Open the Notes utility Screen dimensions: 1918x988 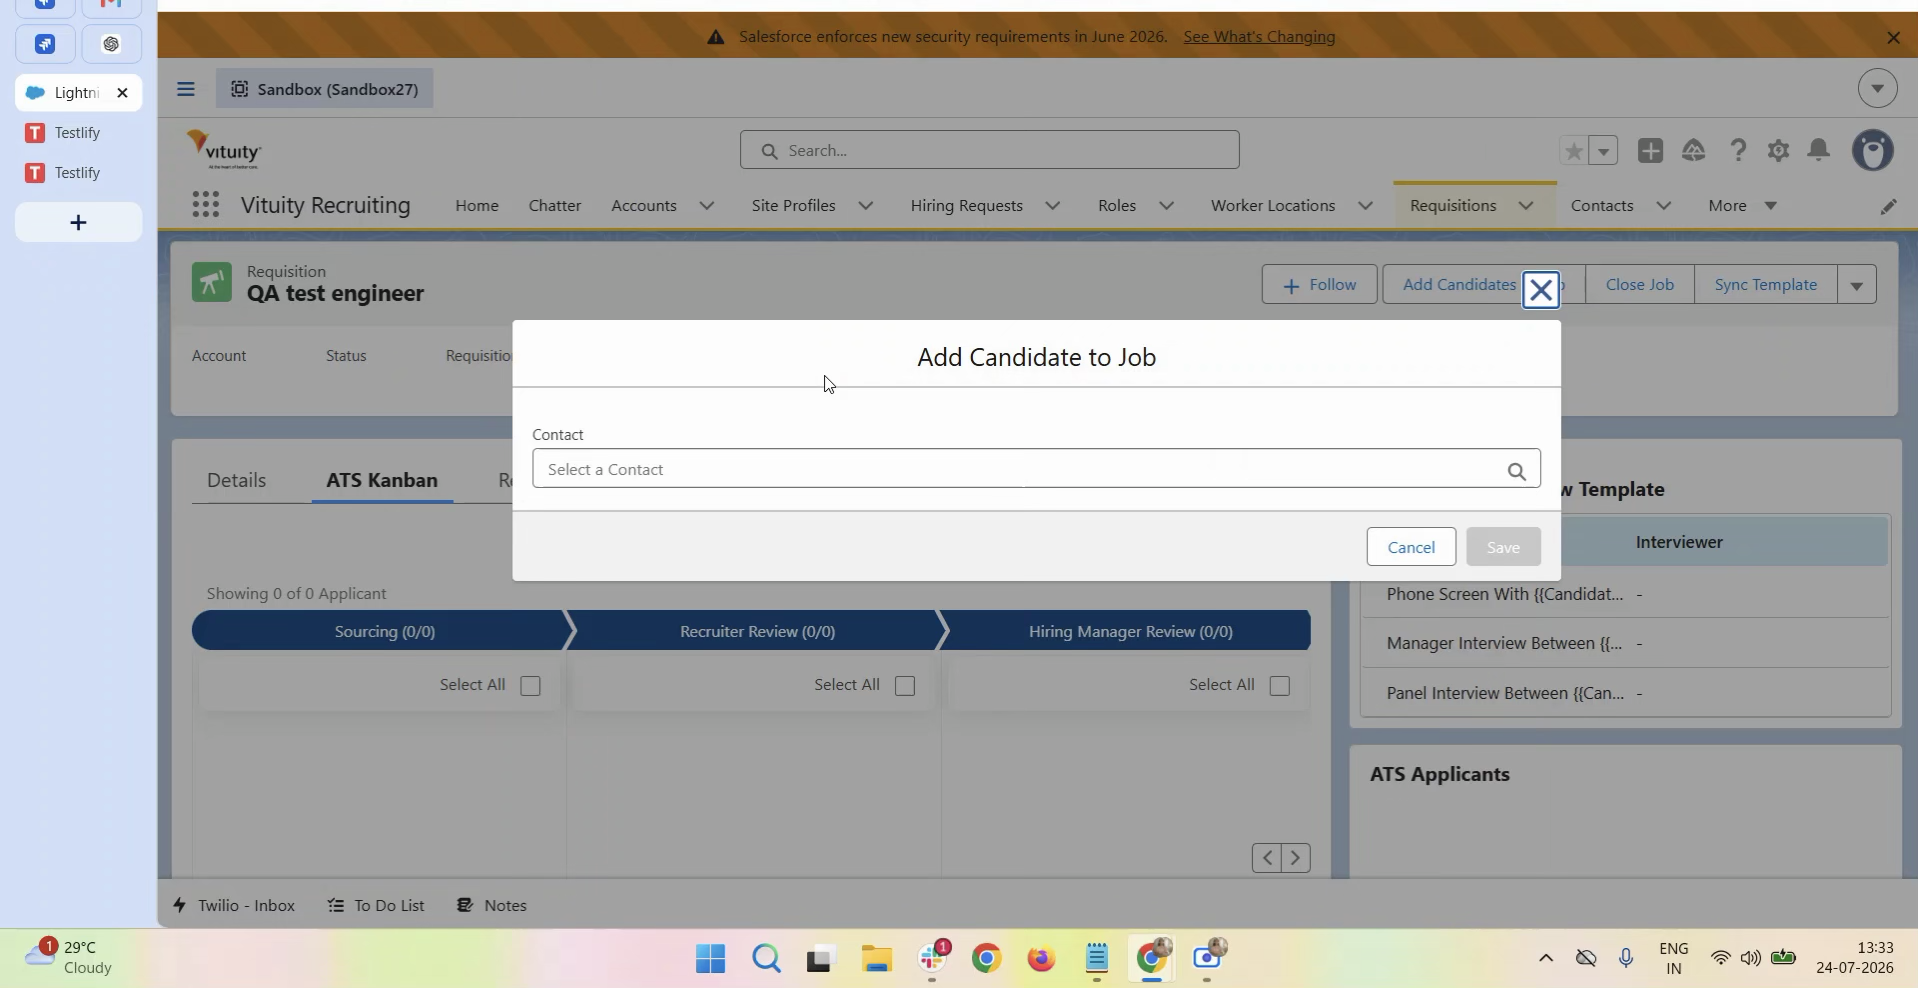point(492,905)
